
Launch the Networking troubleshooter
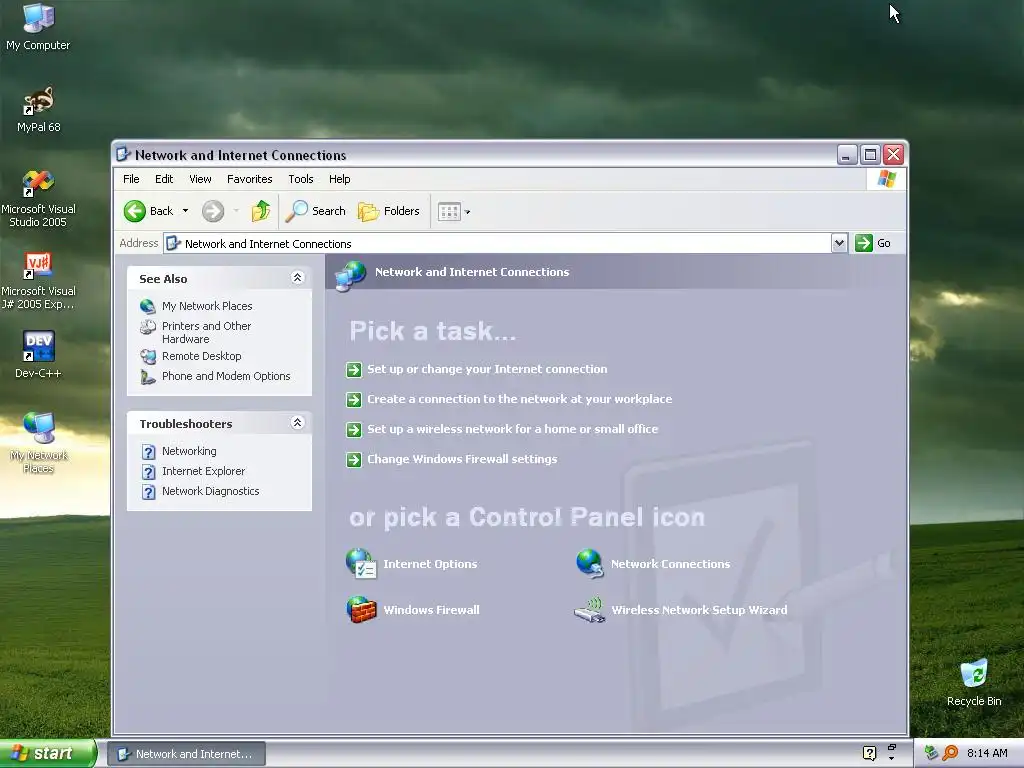click(189, 451)
